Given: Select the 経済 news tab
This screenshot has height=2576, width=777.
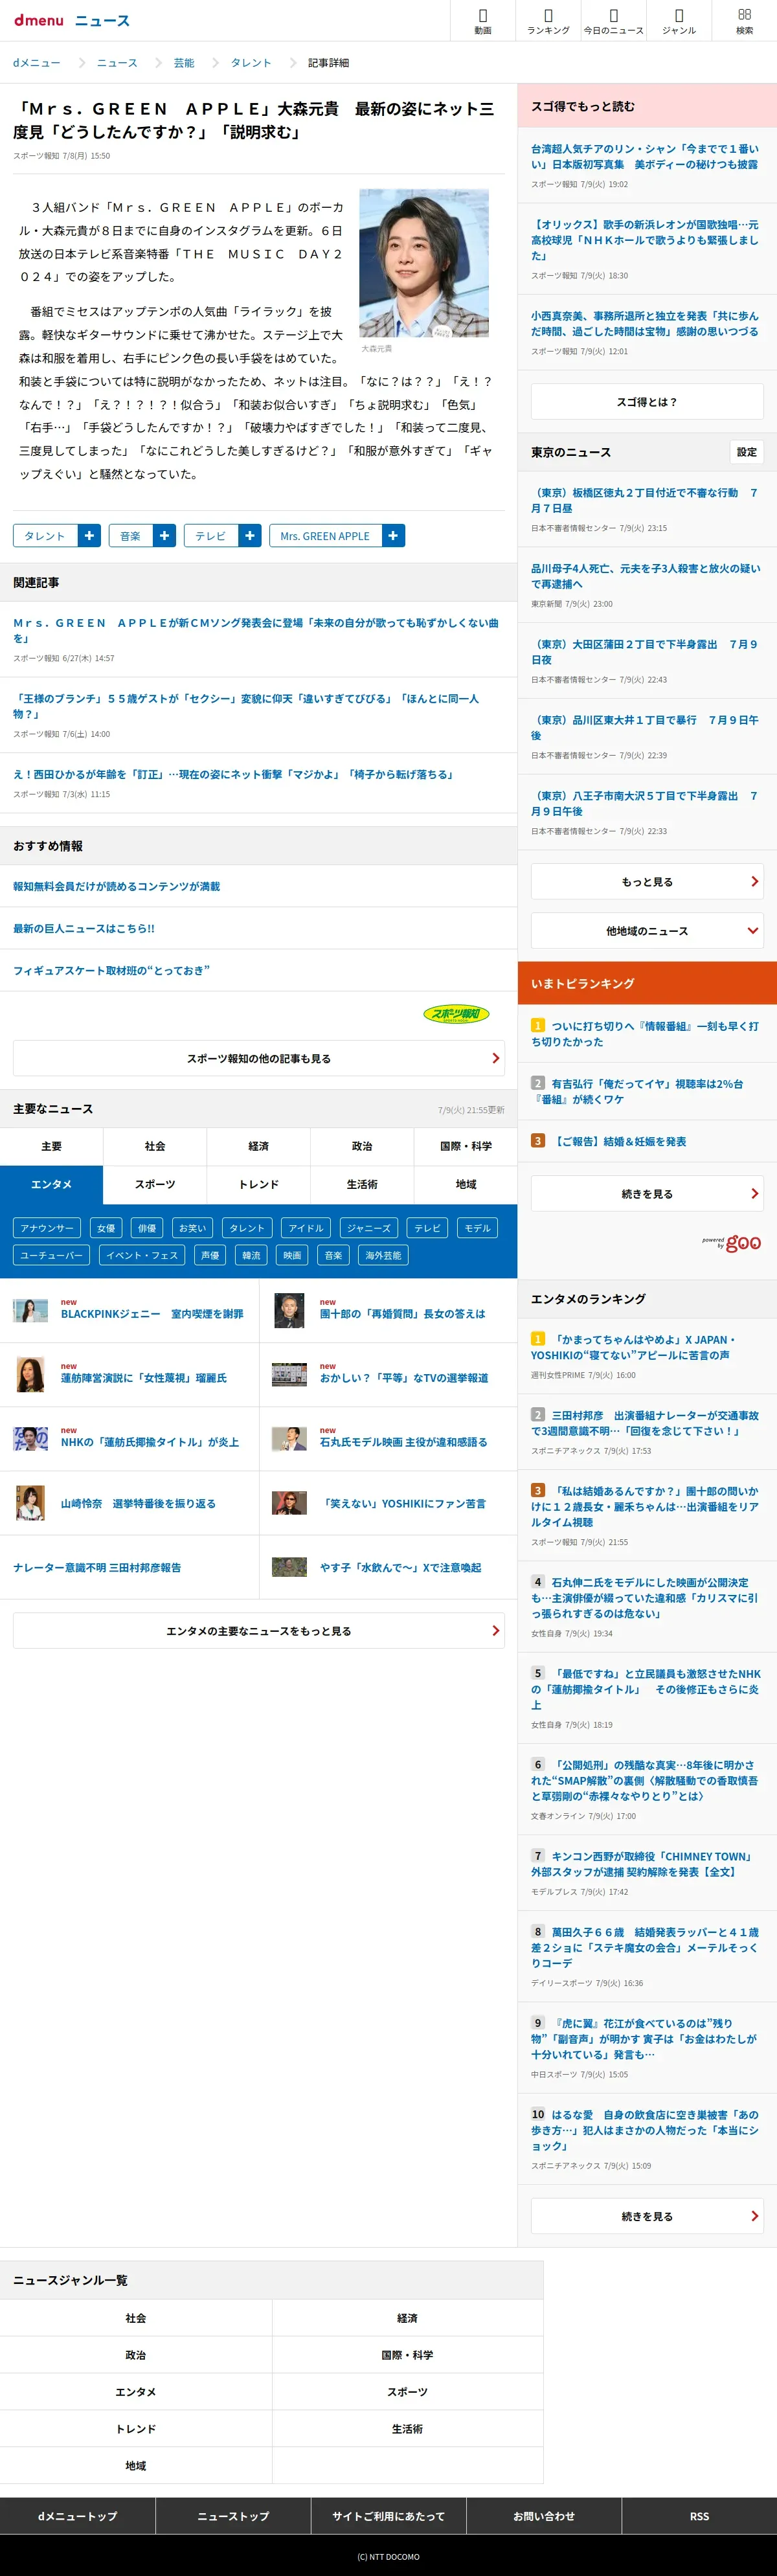Looking at the screenshot, I should [258, 1146].
